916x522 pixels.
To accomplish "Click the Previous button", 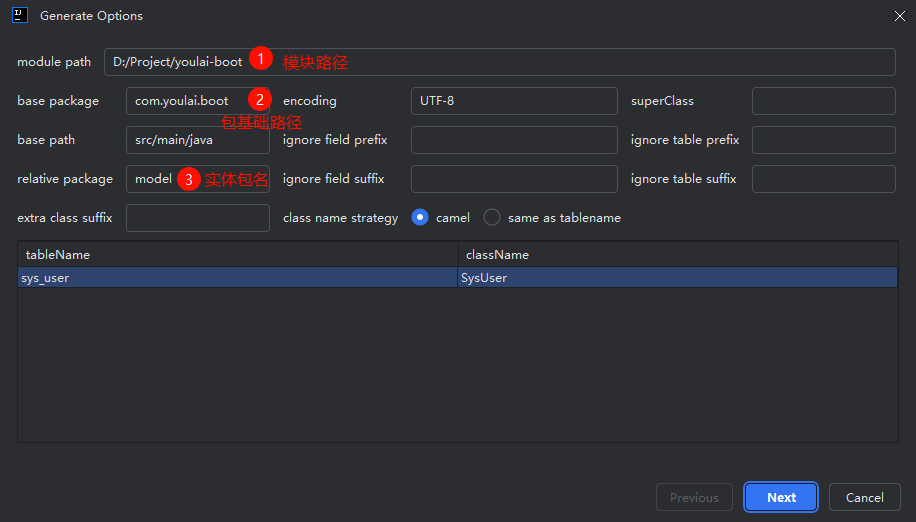I will pos(694,497).
